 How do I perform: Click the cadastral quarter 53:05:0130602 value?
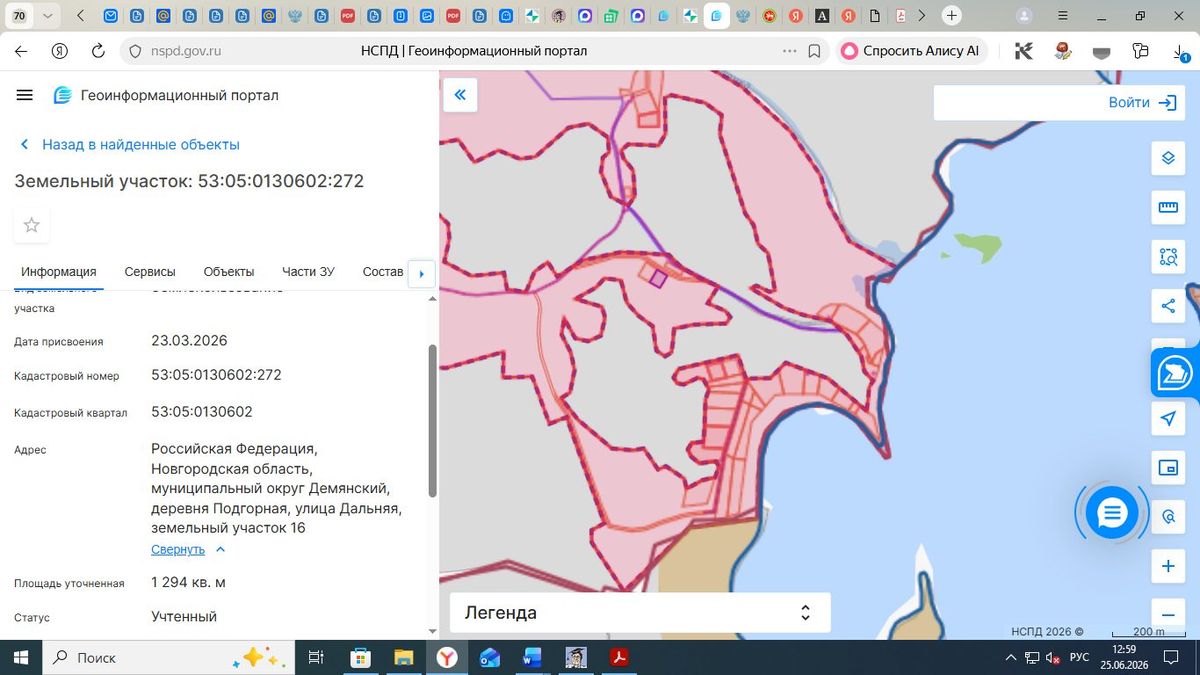point(202,411)
